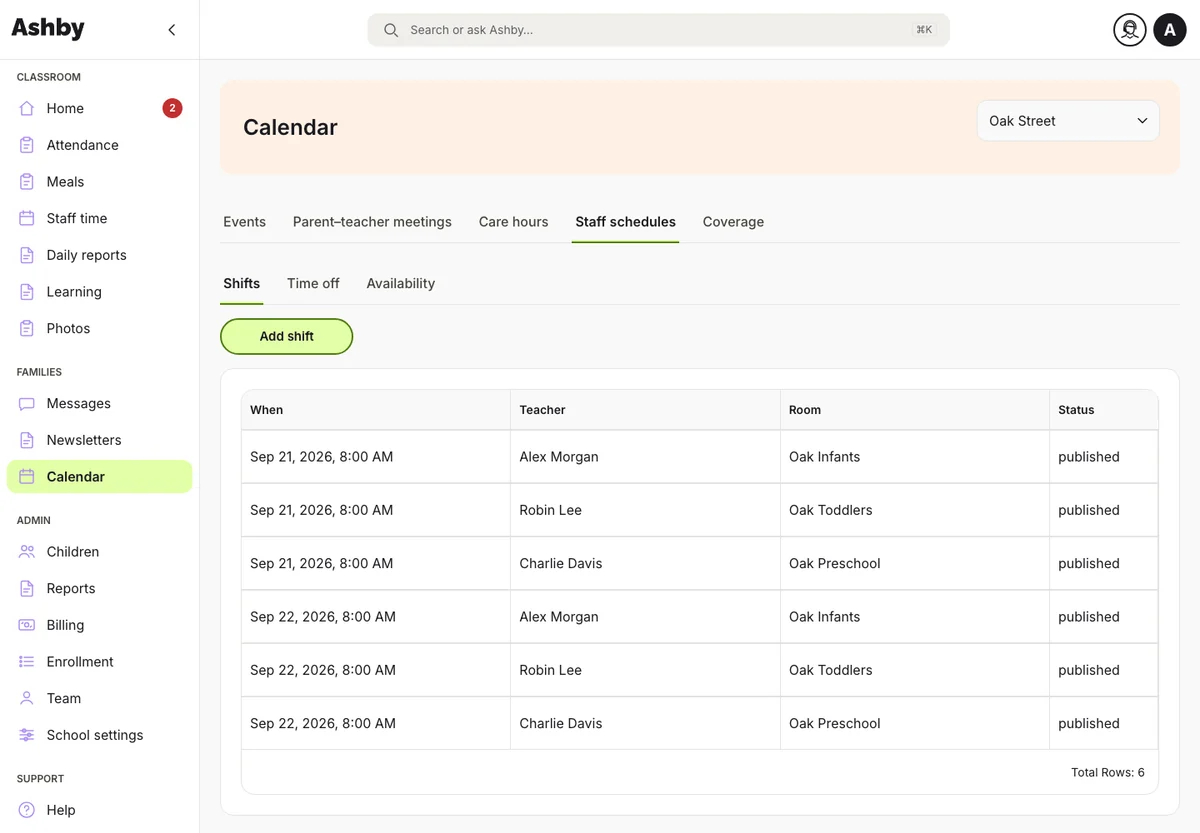Open the Meals section icon

[x=27, y=182]
